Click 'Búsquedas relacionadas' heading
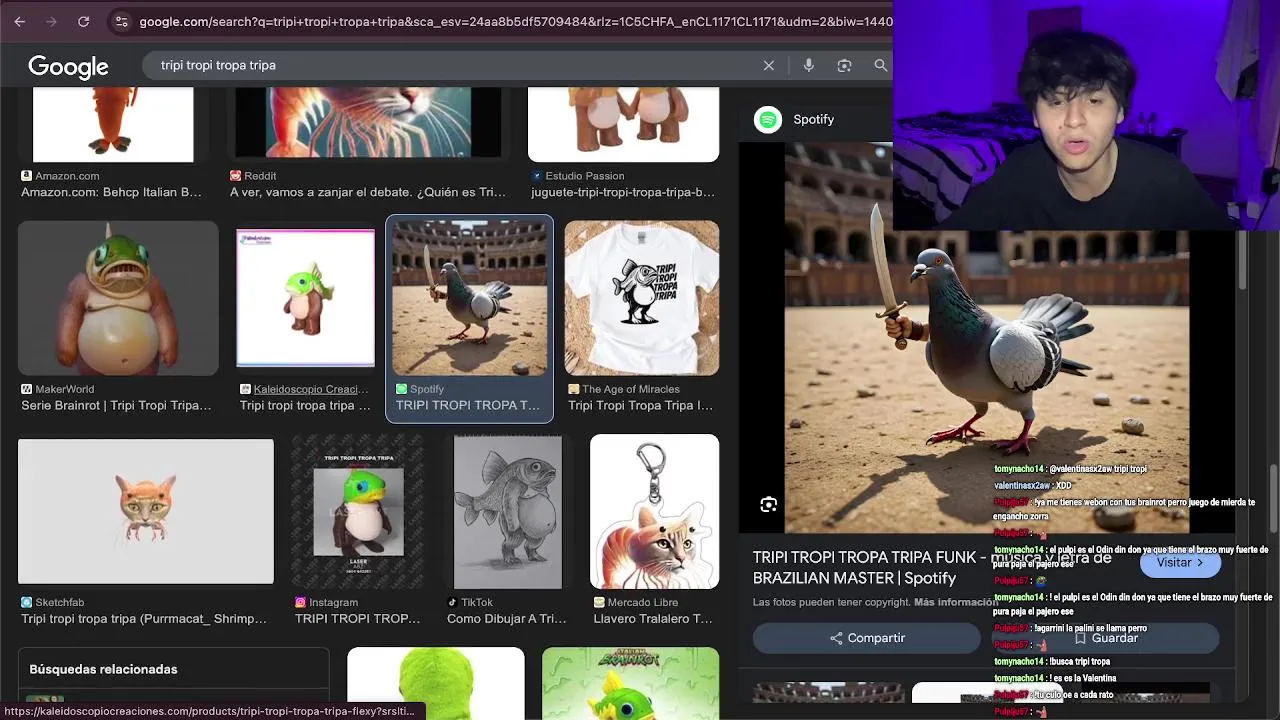1280x720 pixels. [x=103, y=669]
